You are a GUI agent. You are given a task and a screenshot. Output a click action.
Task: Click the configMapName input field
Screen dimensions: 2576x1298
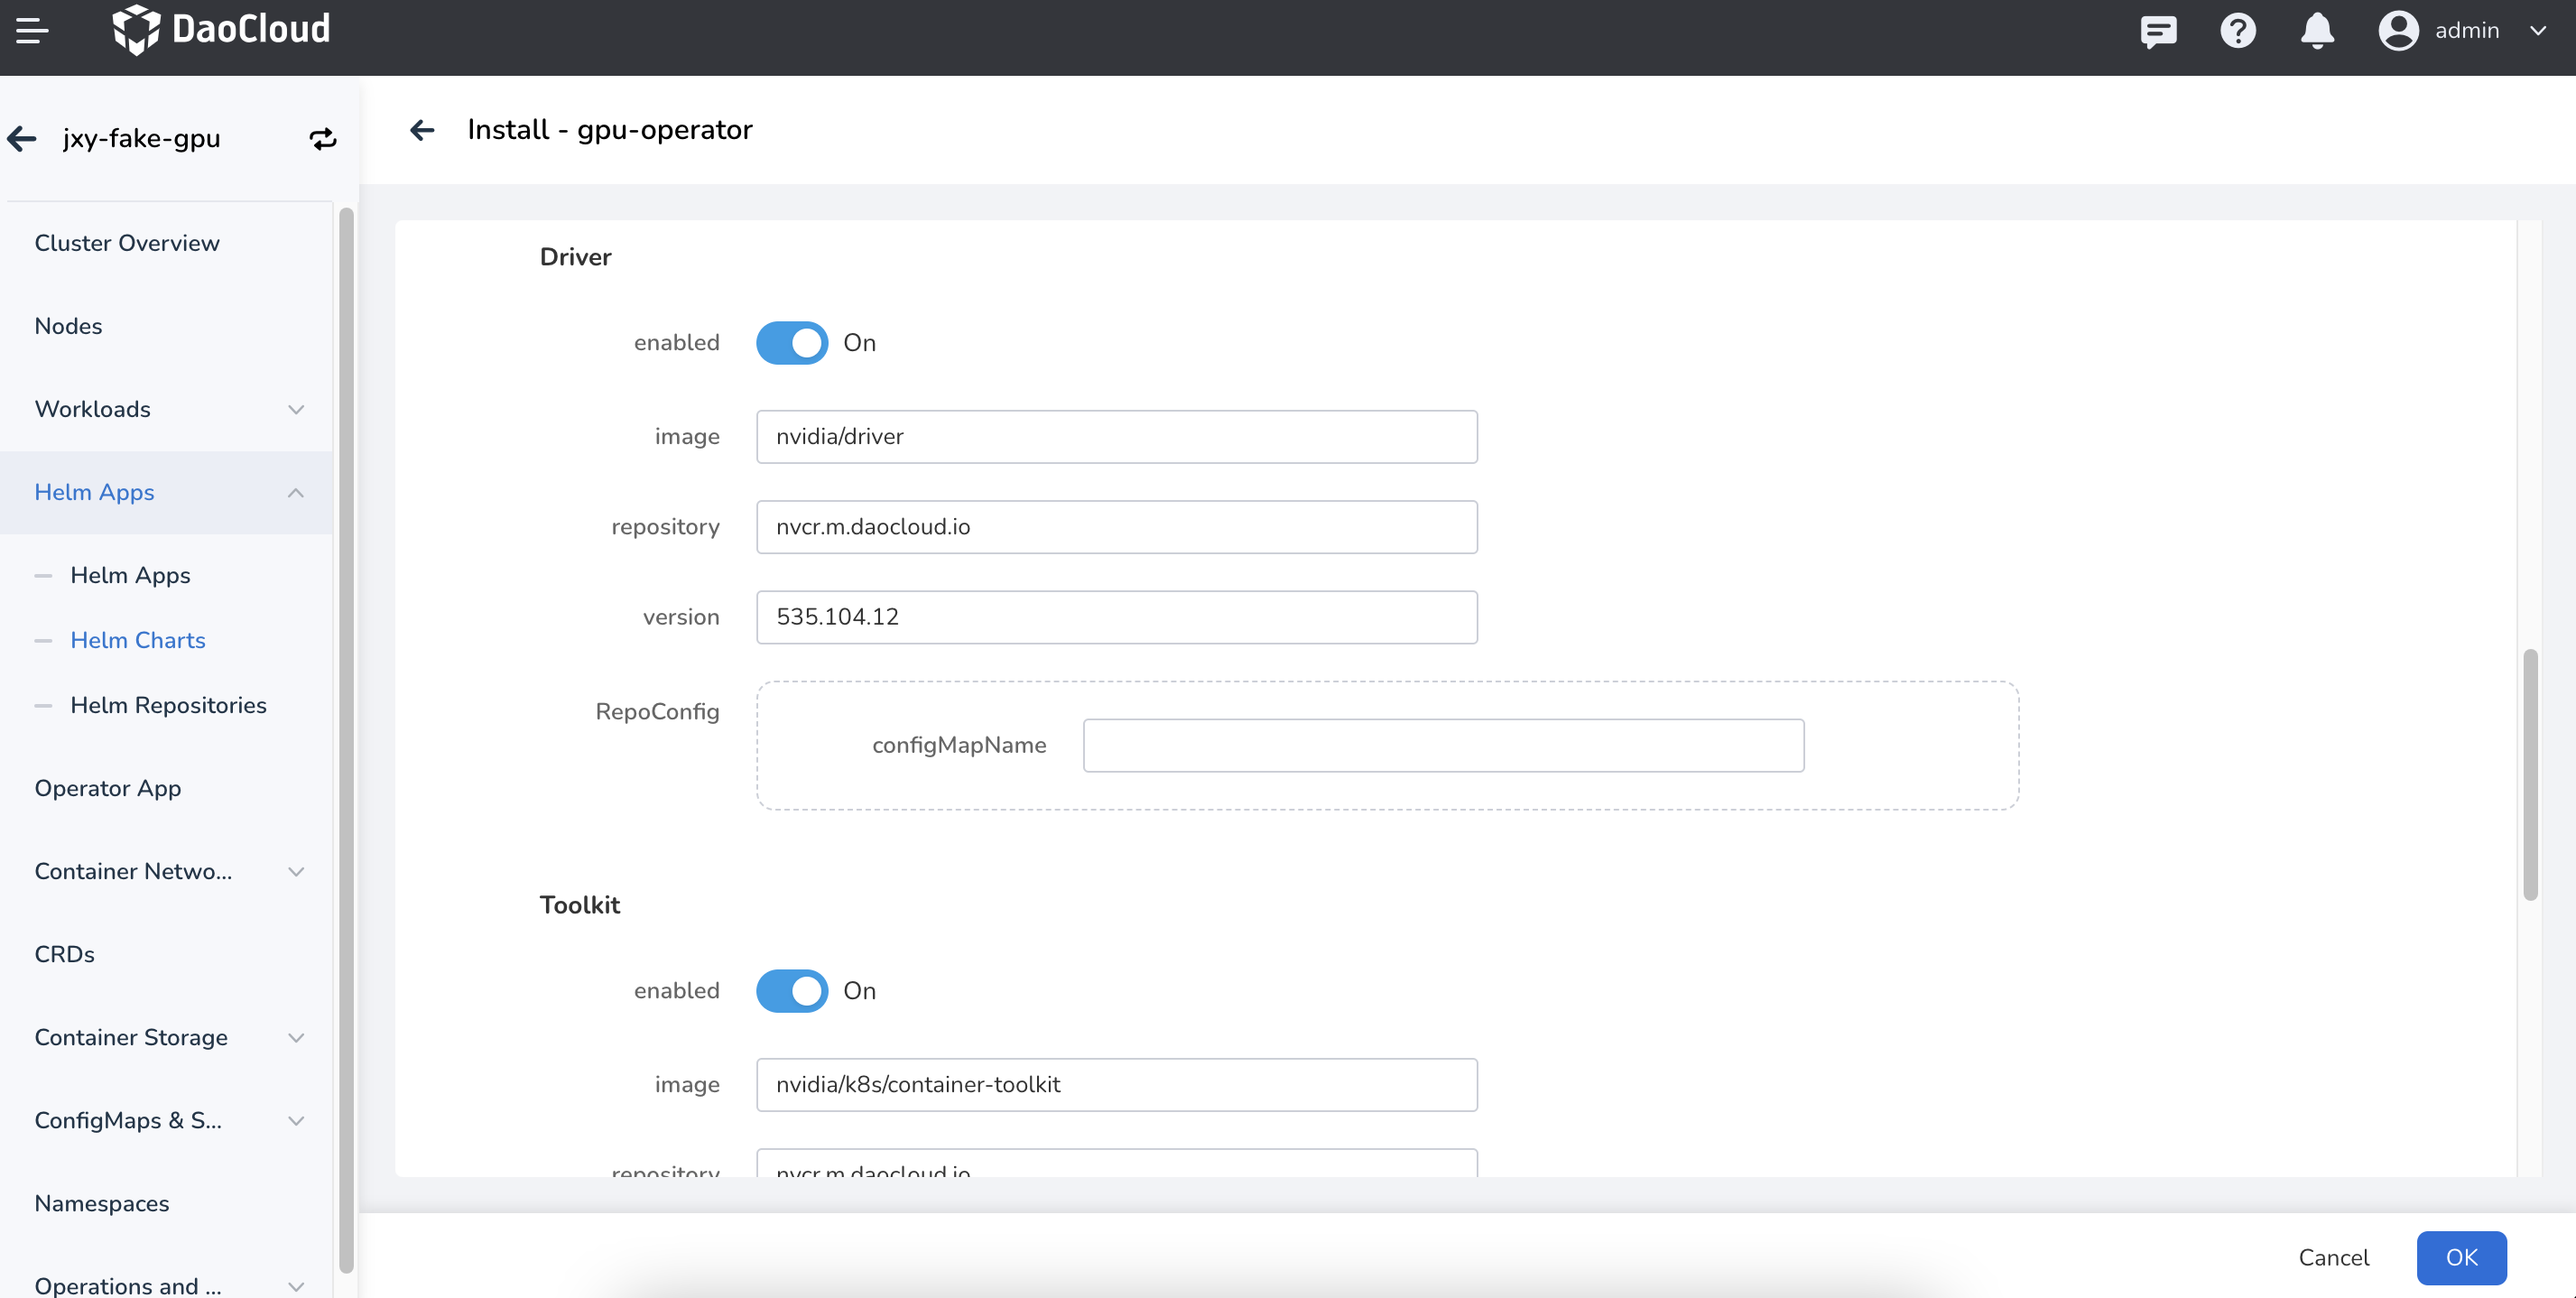pyautogui.click(x=1443, y=745)
